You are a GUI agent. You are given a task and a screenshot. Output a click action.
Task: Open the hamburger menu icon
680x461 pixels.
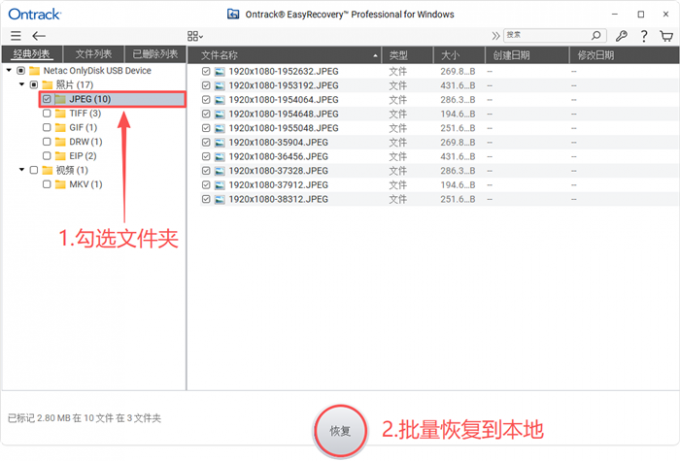tap(16, 36)
